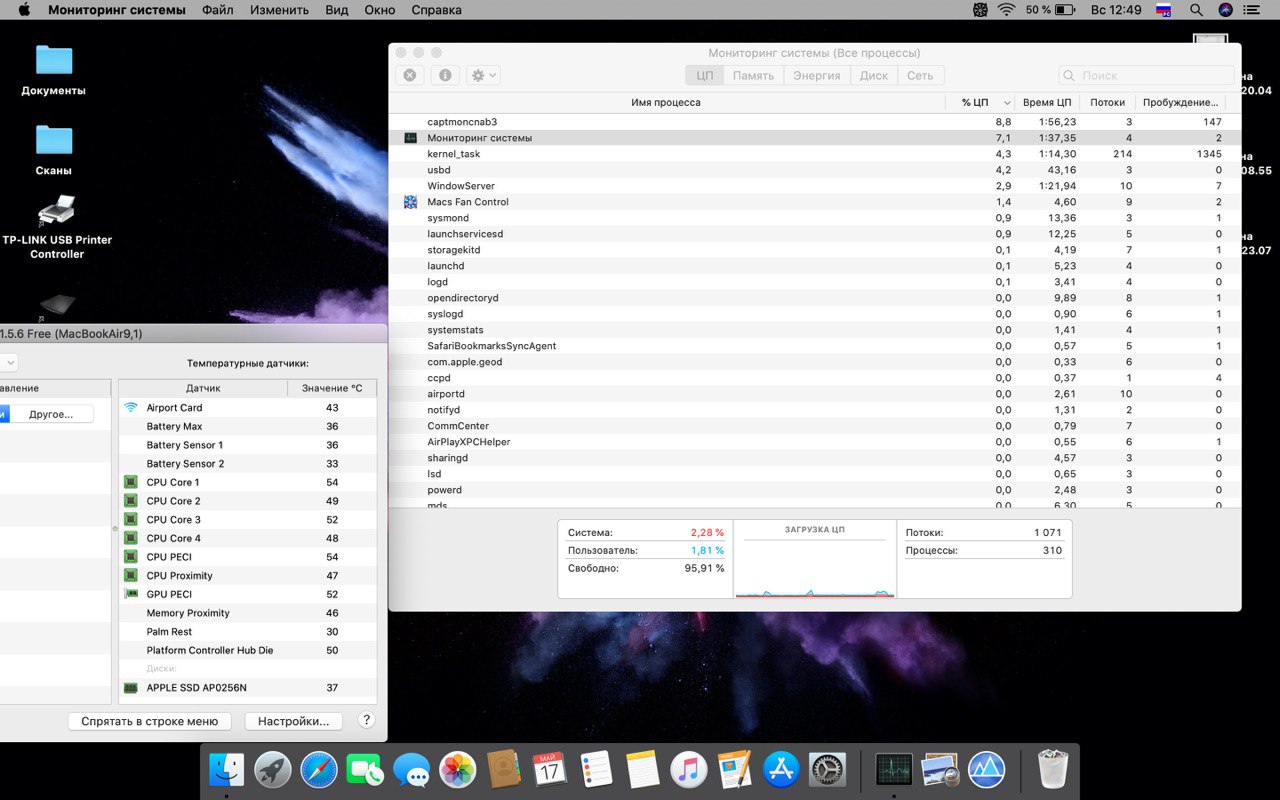The height and width of the screenshot is (800, 1280).
Task: Open TP-LINK USB Printer Controller desktop icon
Action: click(57, 211)
